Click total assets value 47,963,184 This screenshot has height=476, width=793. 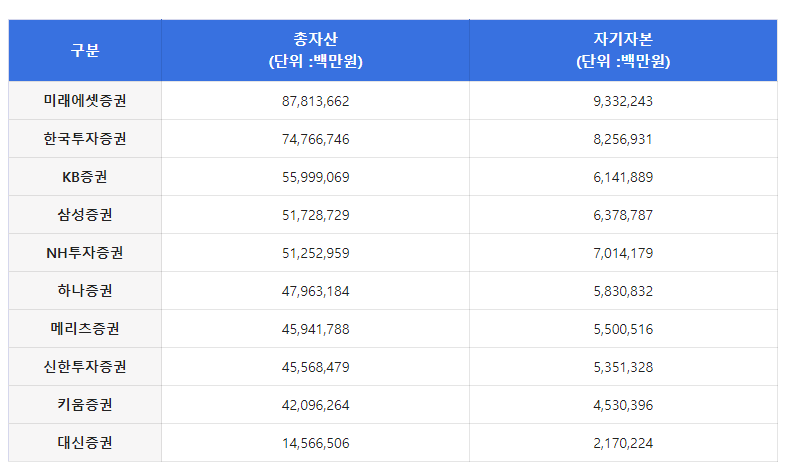pyautogui.click(x=316, y=291)
